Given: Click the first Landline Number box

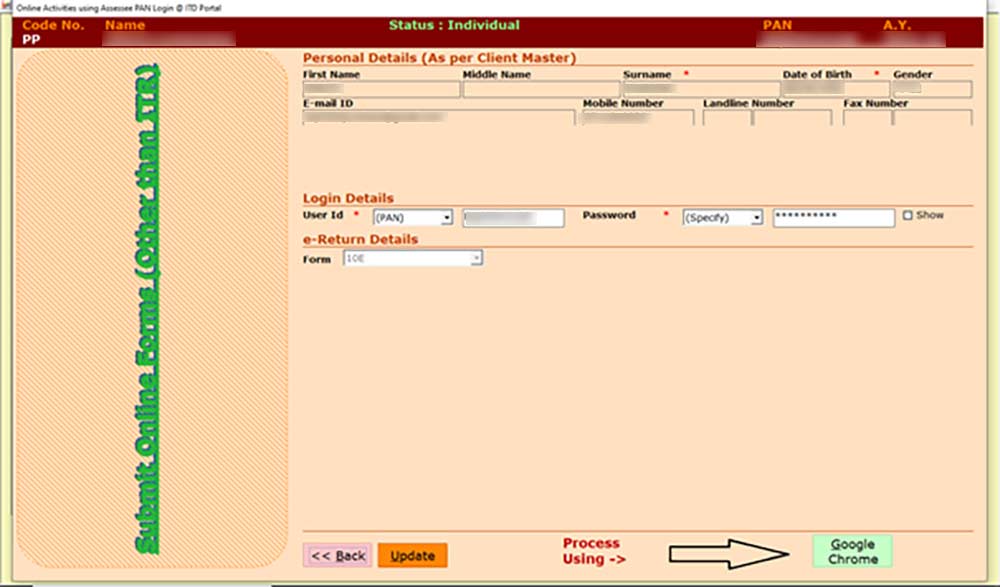Looking at the screenshot, I should [726, 118].
